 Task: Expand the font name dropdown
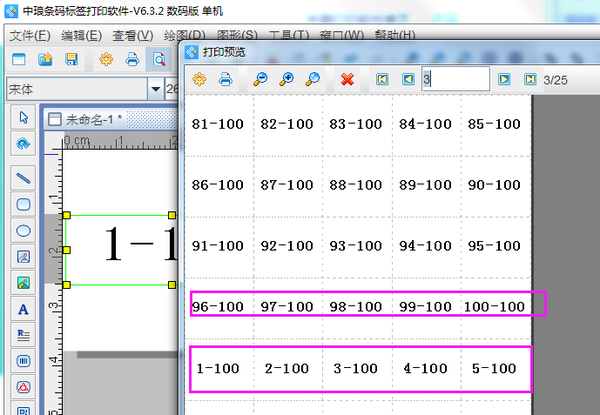[154, 89]
